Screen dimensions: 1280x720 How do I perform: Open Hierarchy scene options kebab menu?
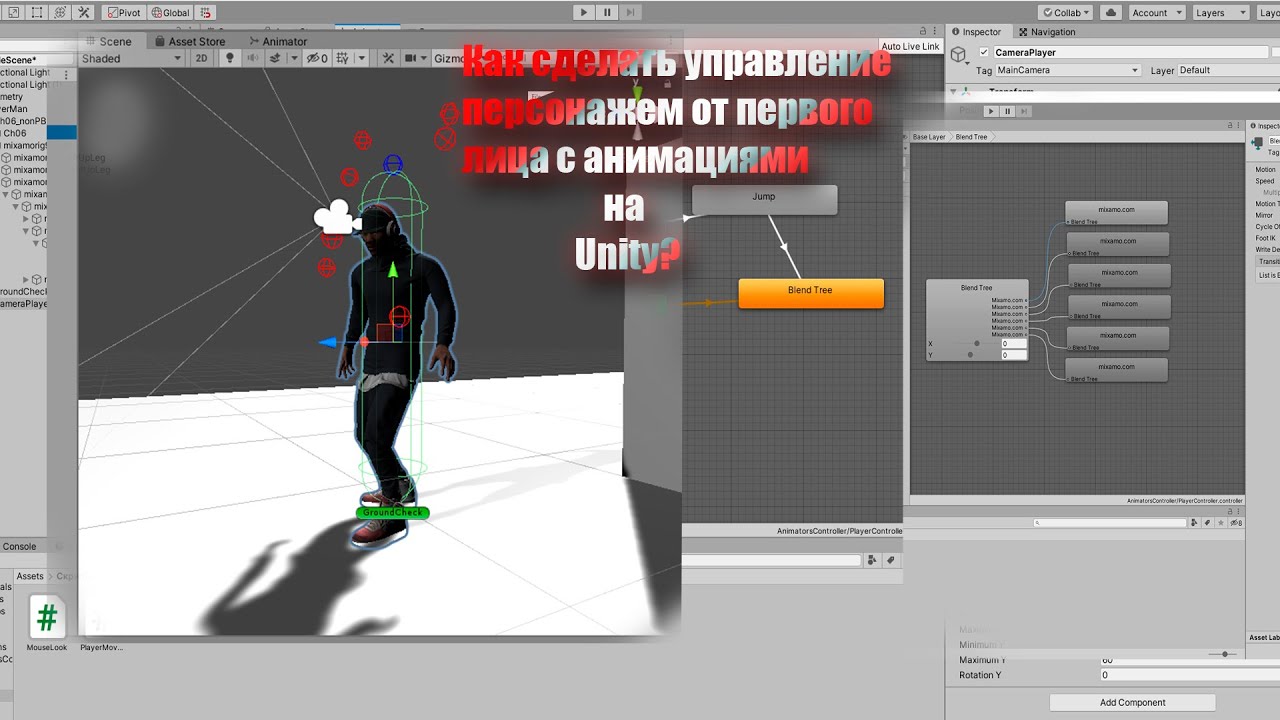point(67,75)
